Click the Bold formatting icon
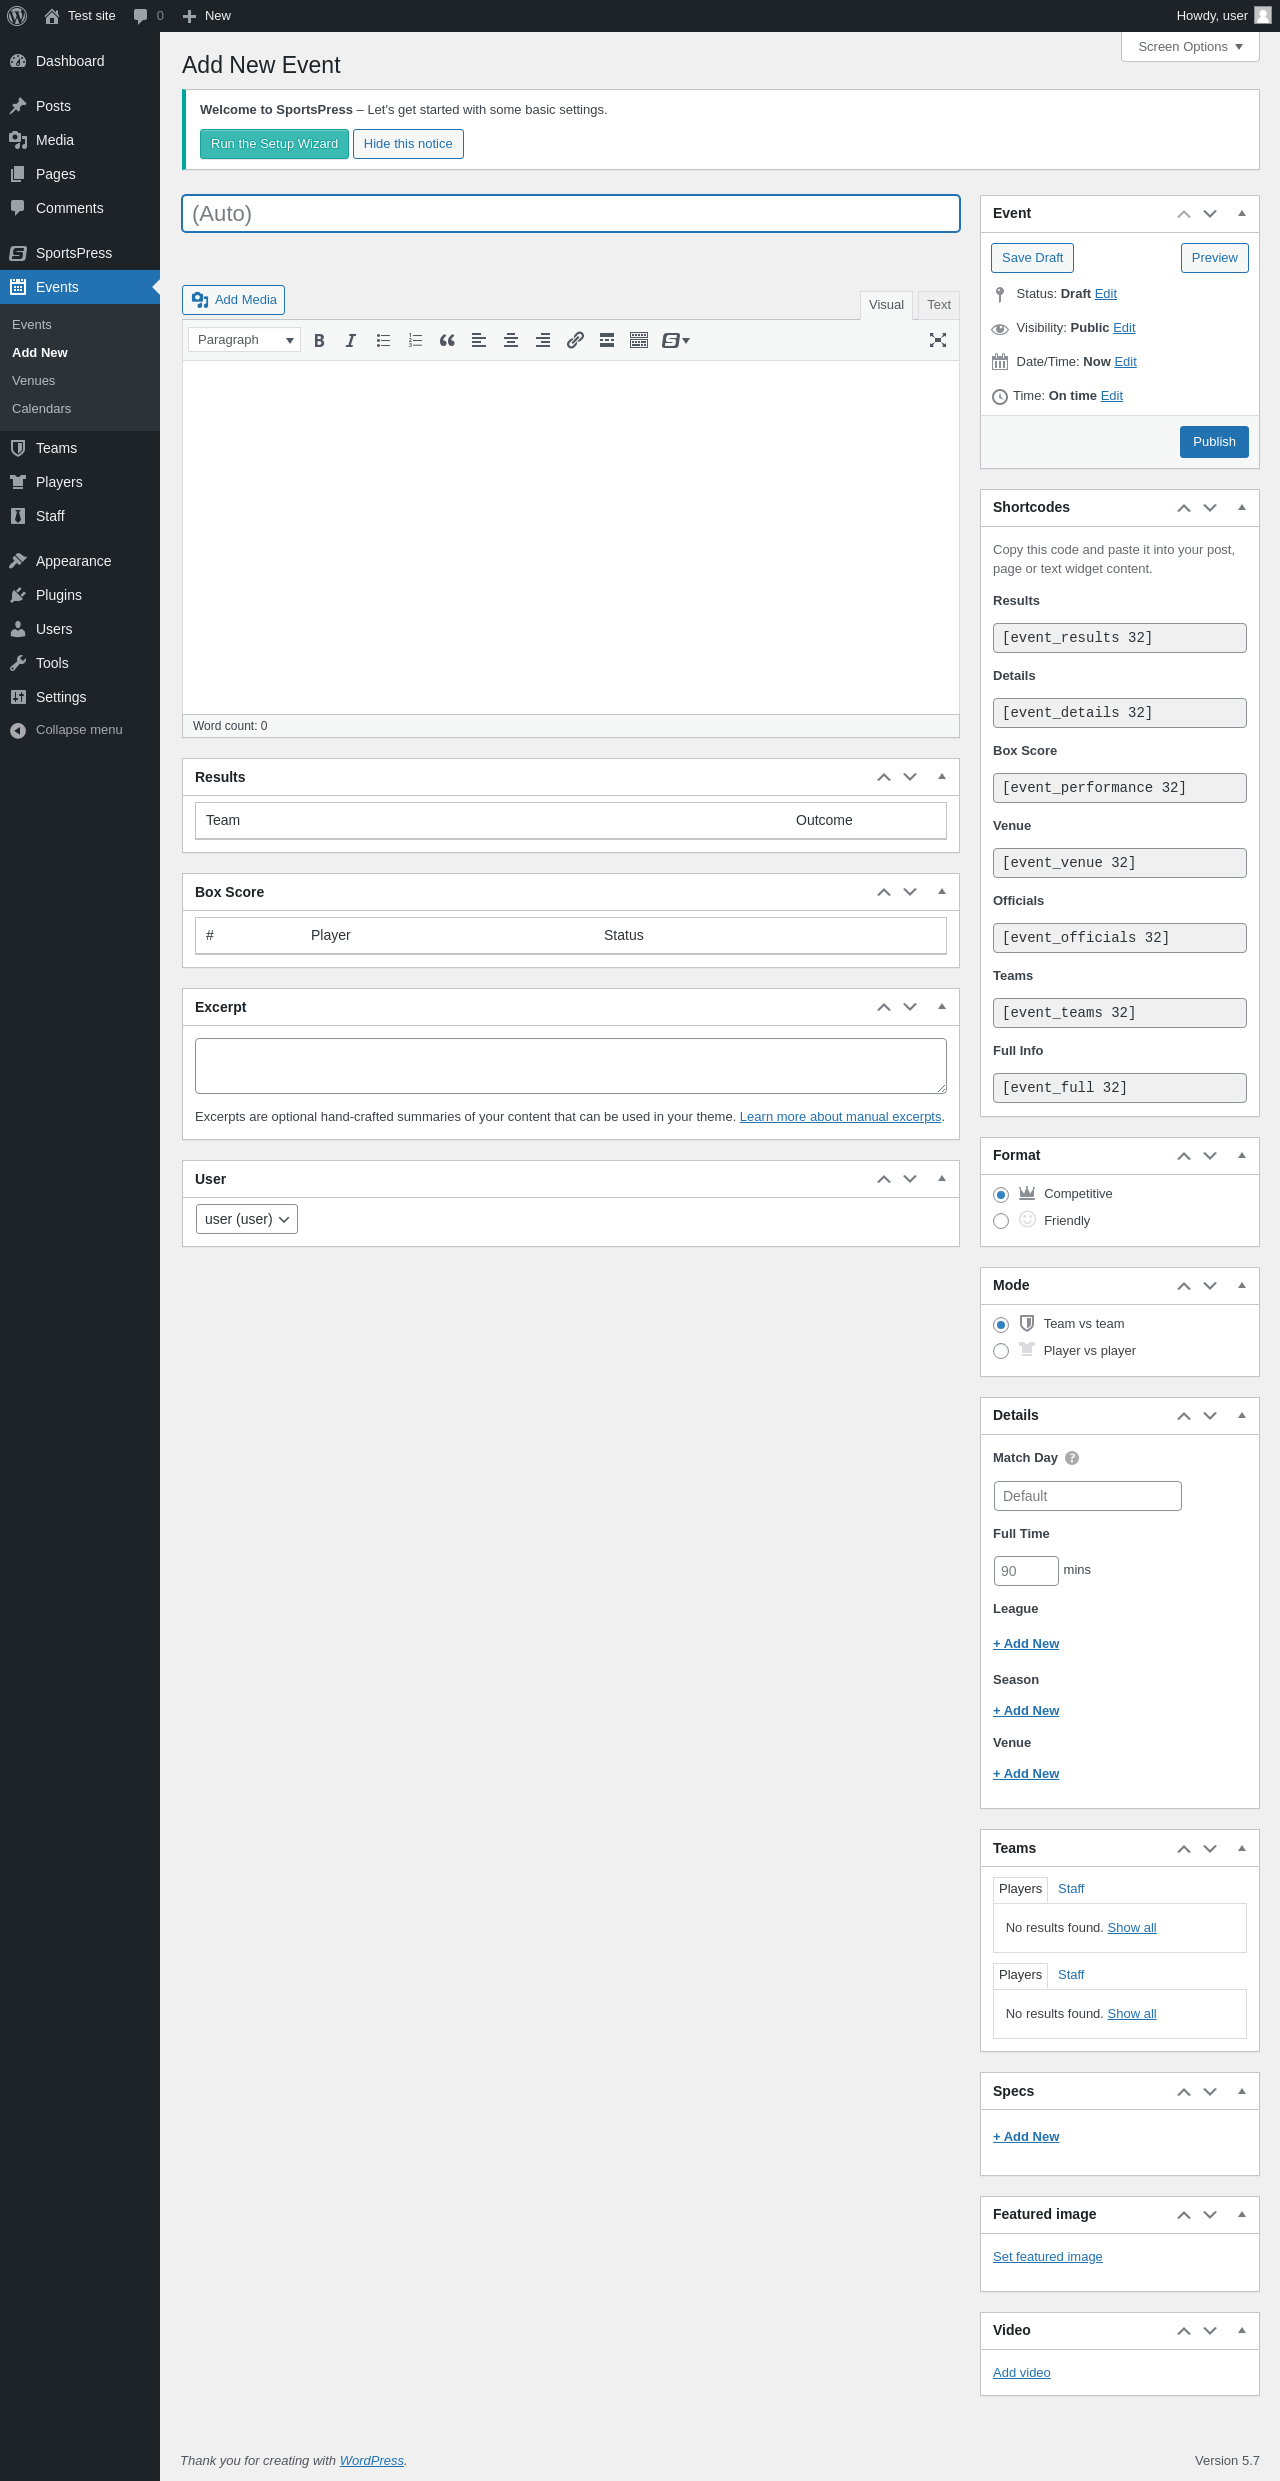Screen dimensions: 1280x2481 point(319,341)
